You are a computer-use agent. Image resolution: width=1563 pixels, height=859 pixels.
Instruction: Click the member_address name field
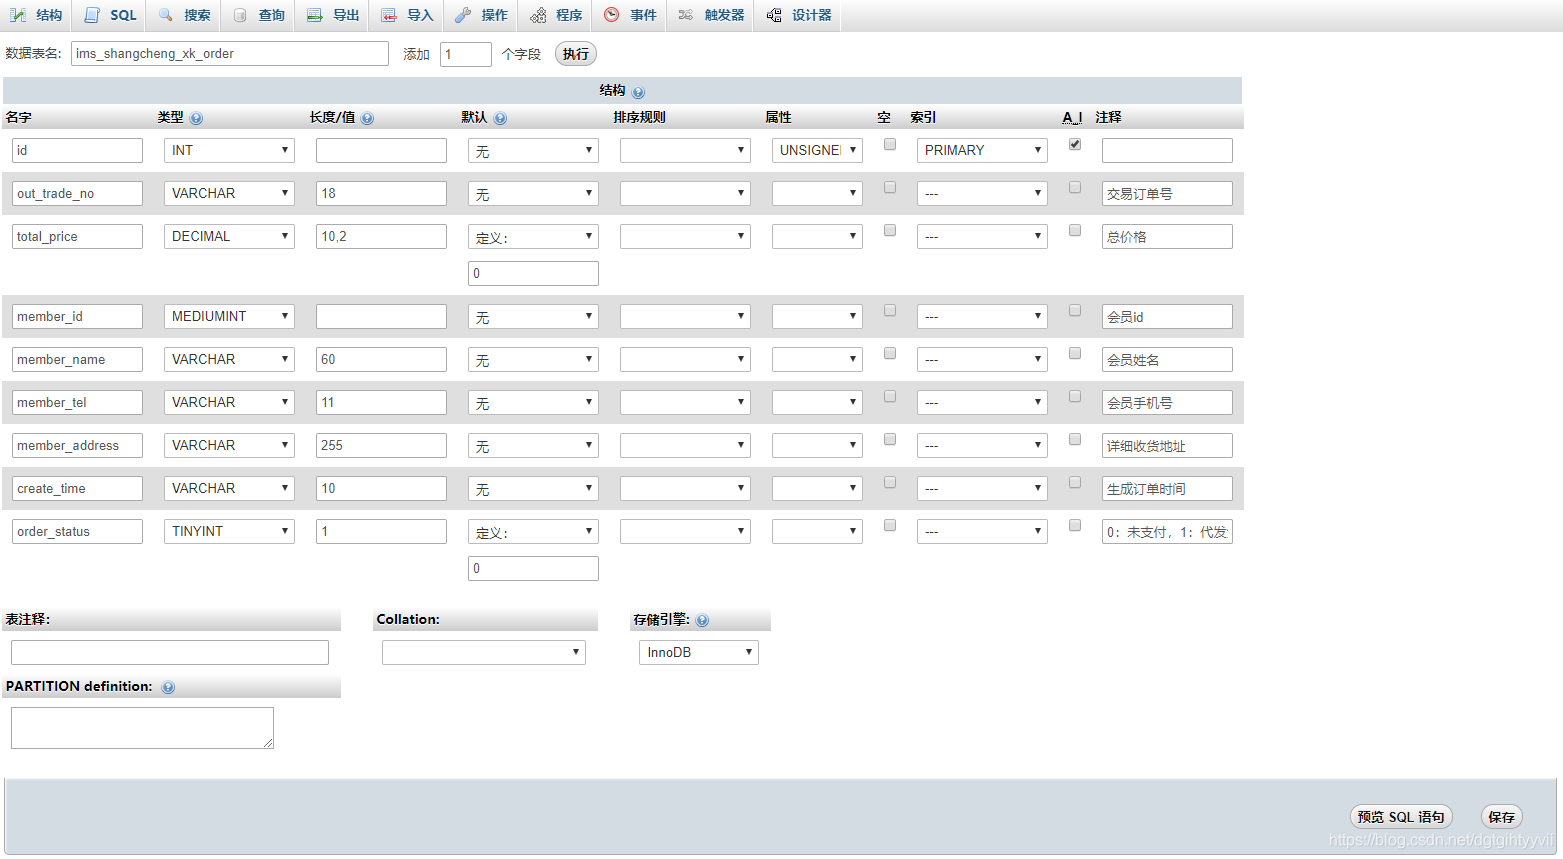(77, 445)
